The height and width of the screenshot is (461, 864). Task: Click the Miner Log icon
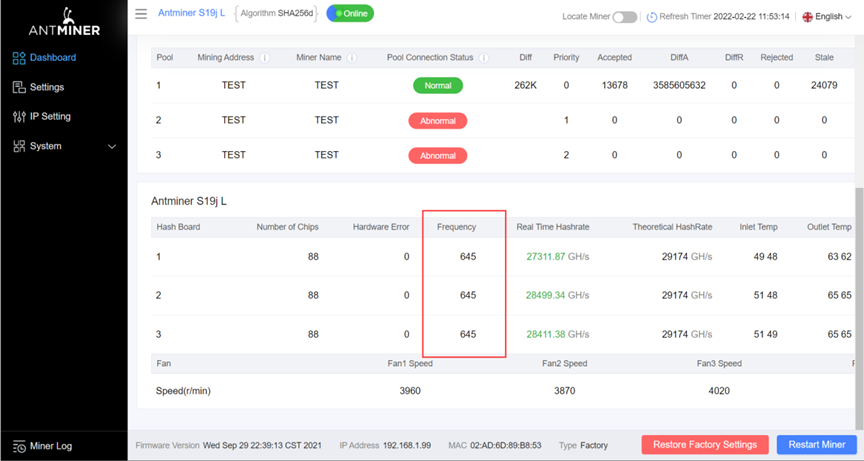click(18, 446)
